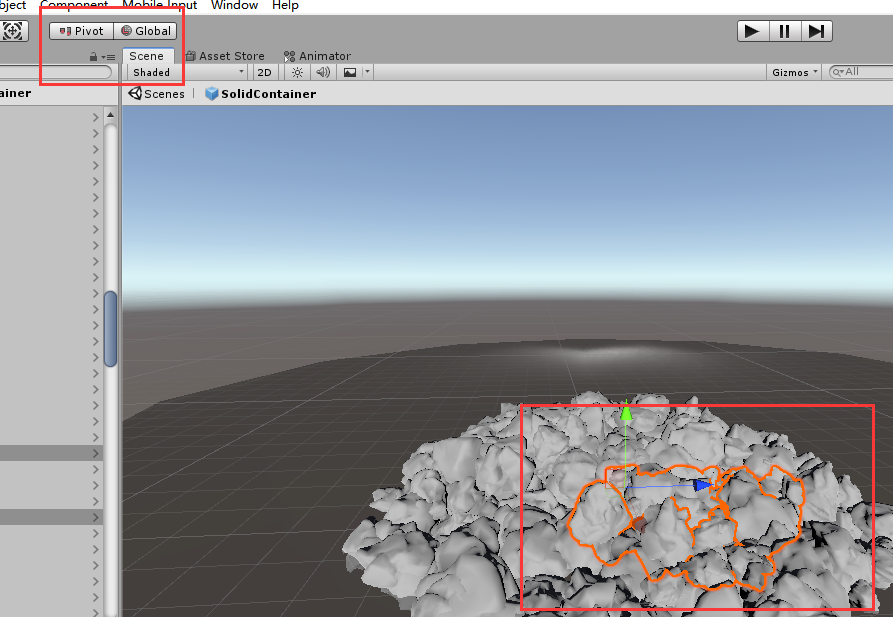Image resolution: width=893 pixels, height=617 pixels.
Task: Select the transform tool icon top-left
Action: point(15,31)
